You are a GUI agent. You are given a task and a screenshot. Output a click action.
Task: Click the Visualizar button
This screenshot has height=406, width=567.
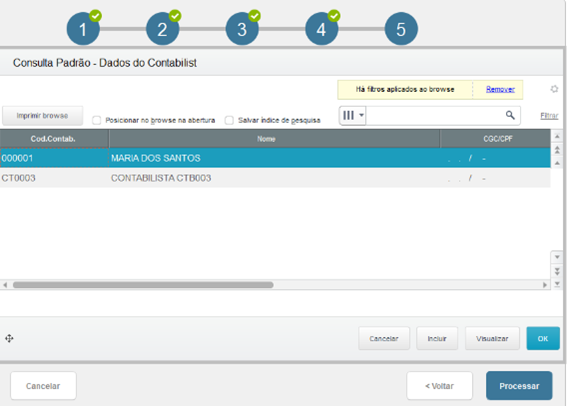492,338
